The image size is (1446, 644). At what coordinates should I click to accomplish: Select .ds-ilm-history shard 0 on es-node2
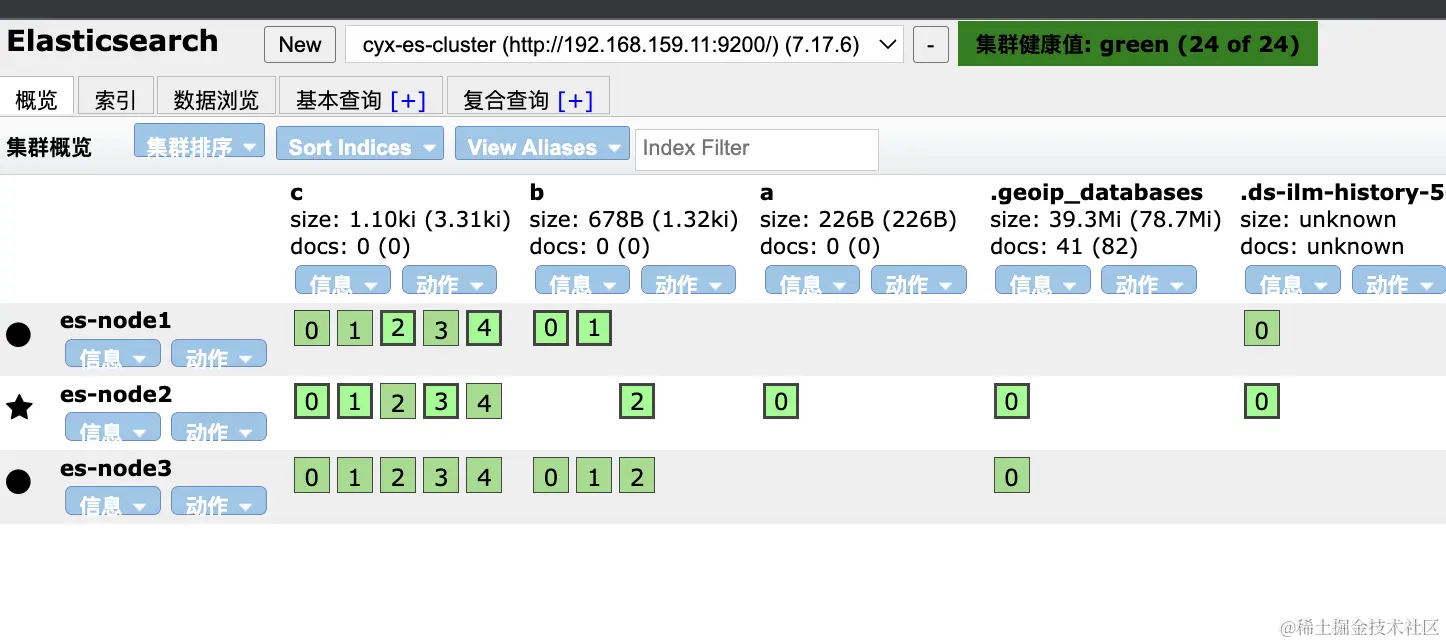click(x=1262, y=402)
